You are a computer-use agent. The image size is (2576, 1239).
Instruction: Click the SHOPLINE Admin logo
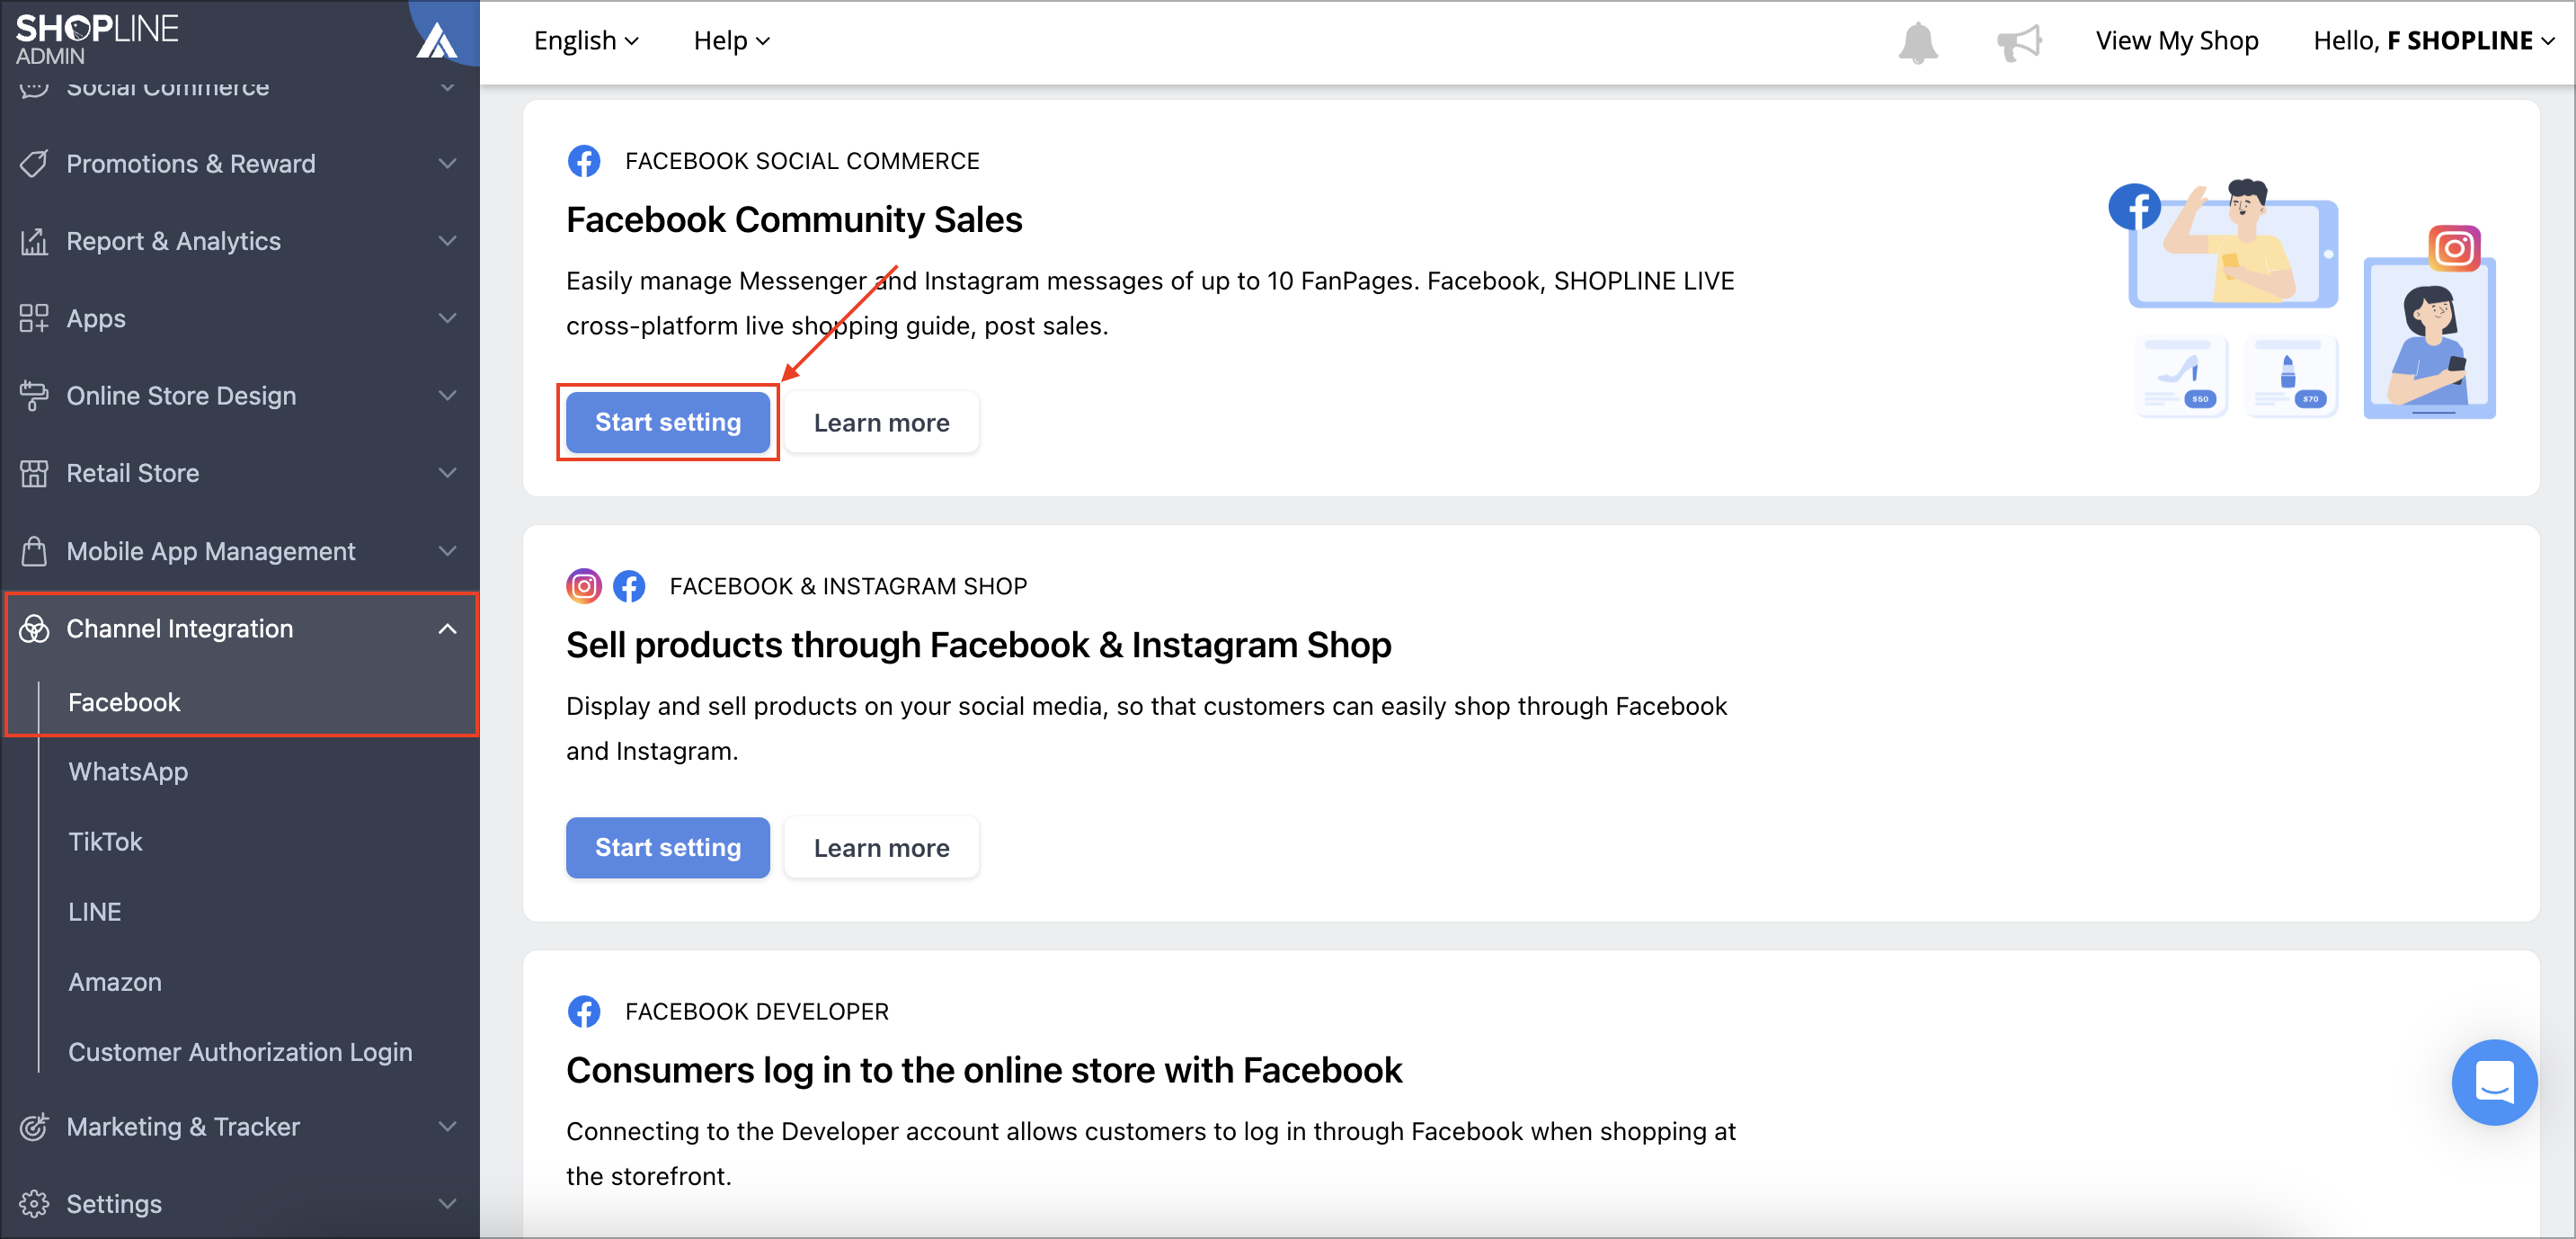97,39
